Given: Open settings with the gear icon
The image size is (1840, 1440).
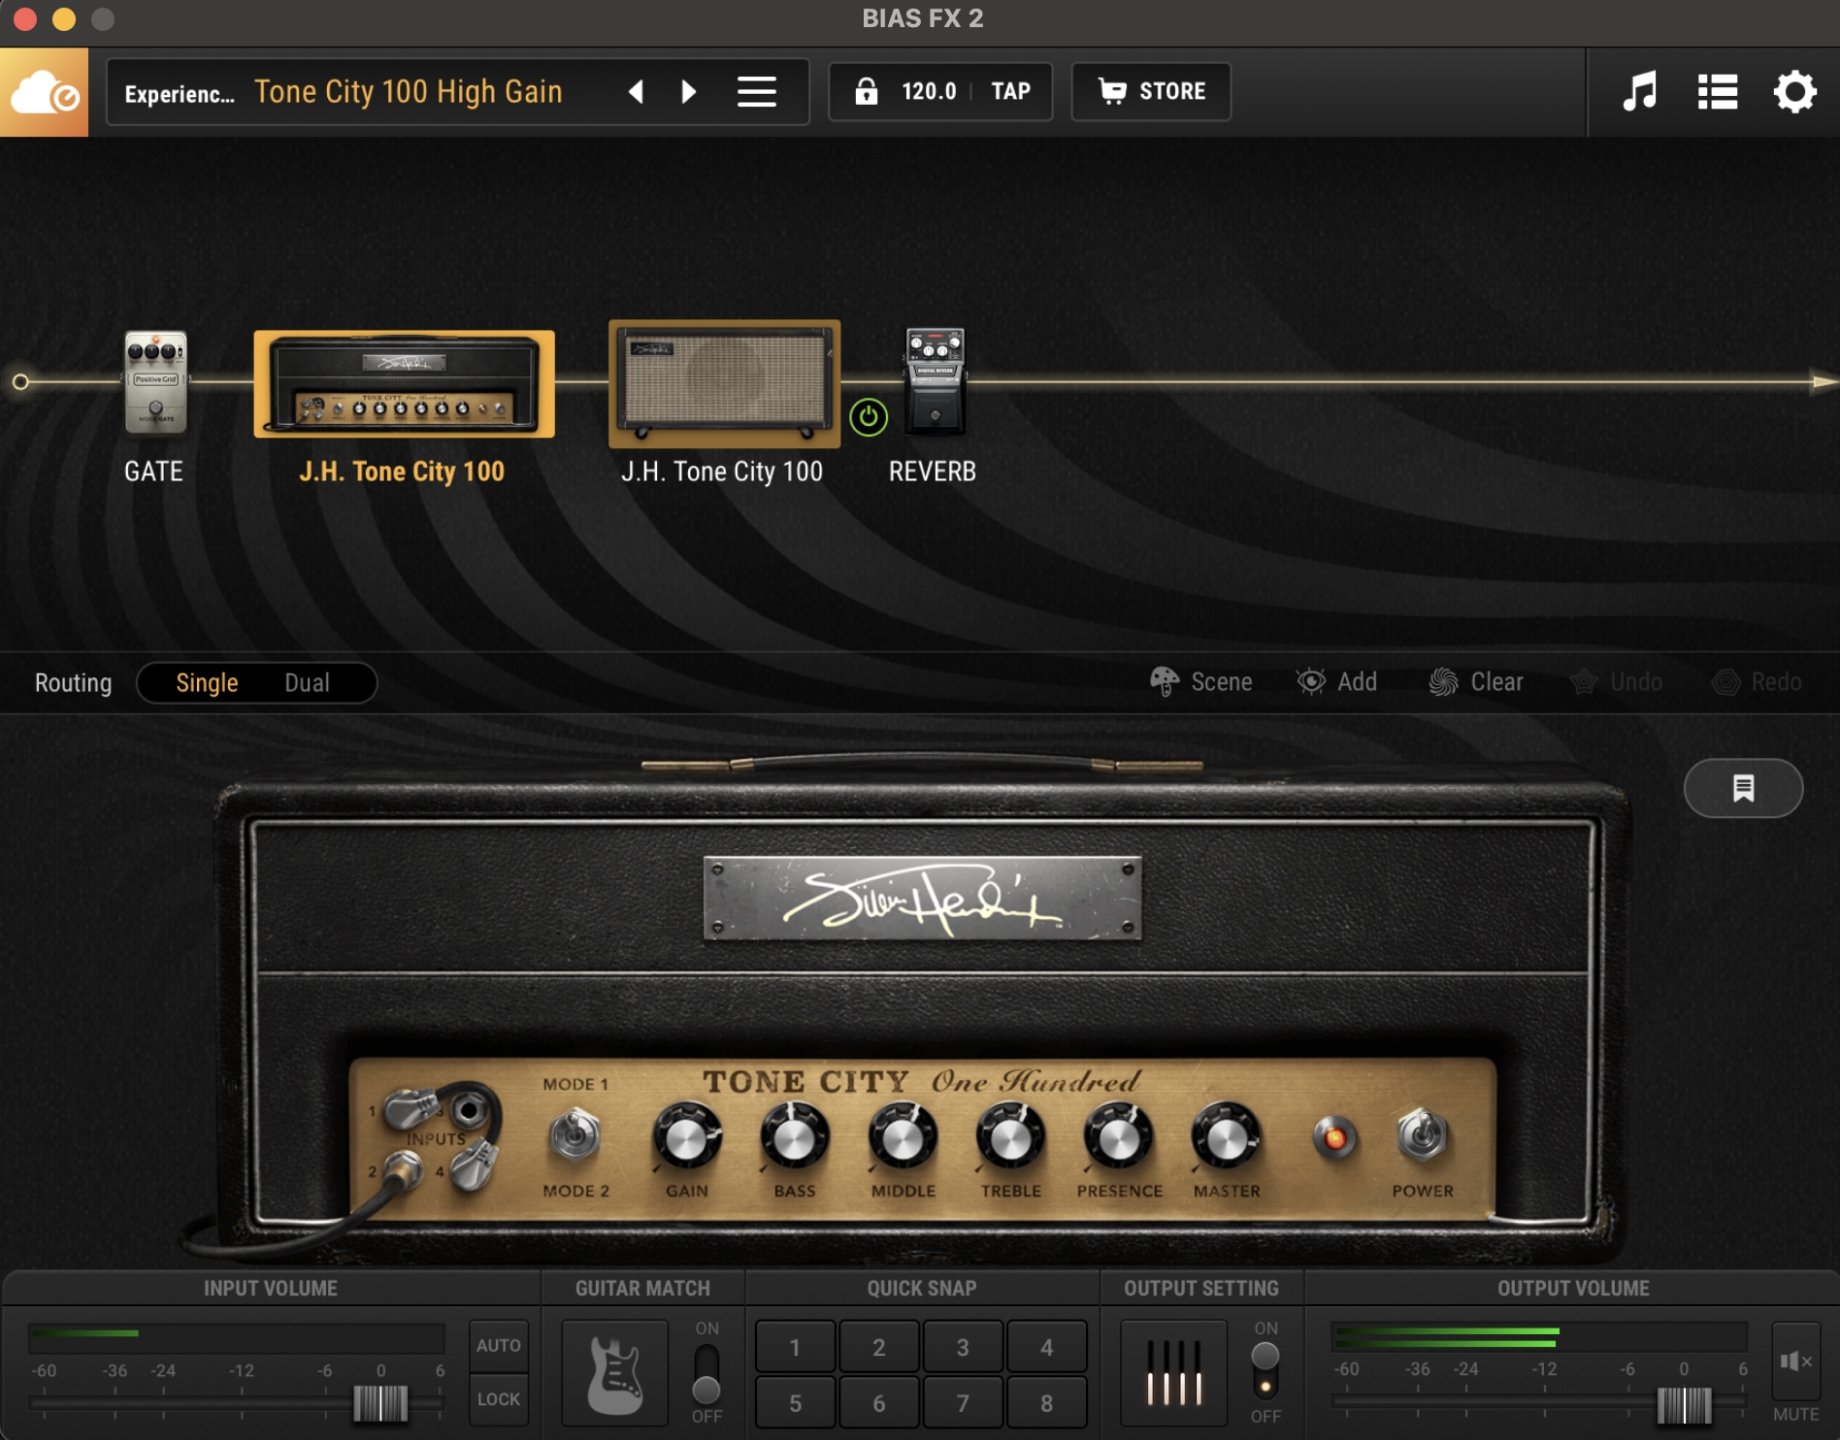Looking at the screenshot, I should pyautogui.click(x=1794, y=92).
